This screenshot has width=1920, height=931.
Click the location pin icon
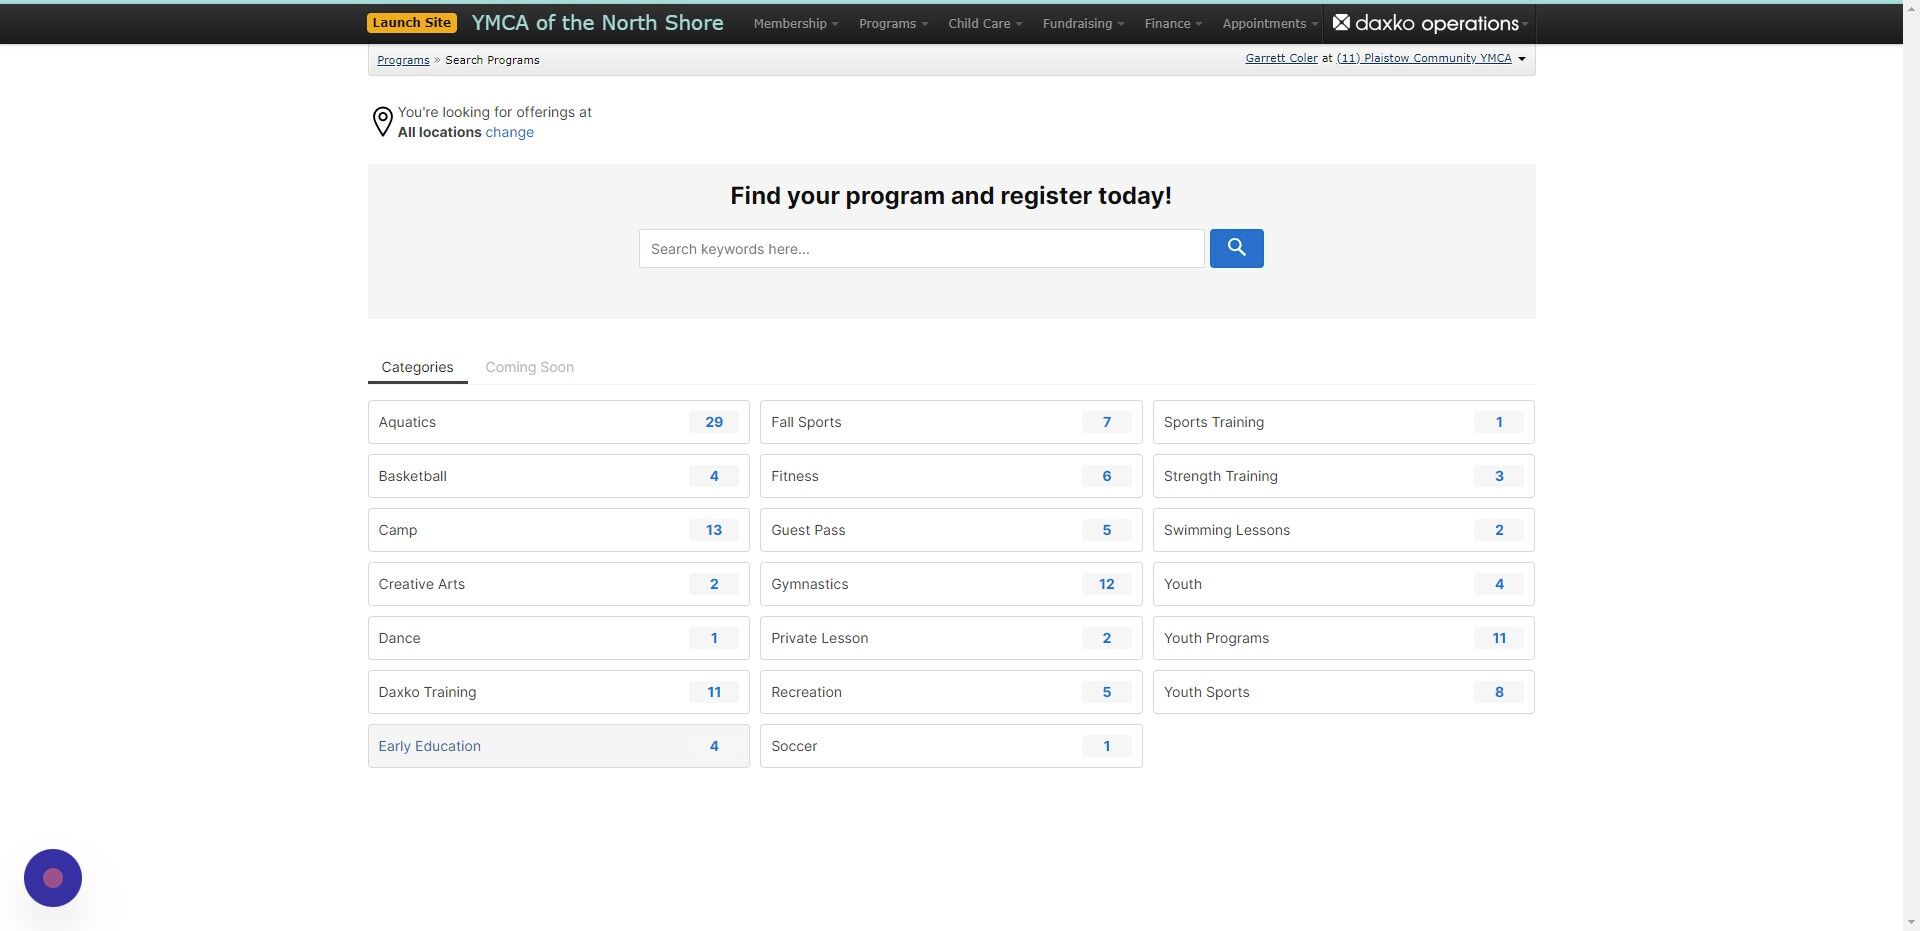(382, 122)
